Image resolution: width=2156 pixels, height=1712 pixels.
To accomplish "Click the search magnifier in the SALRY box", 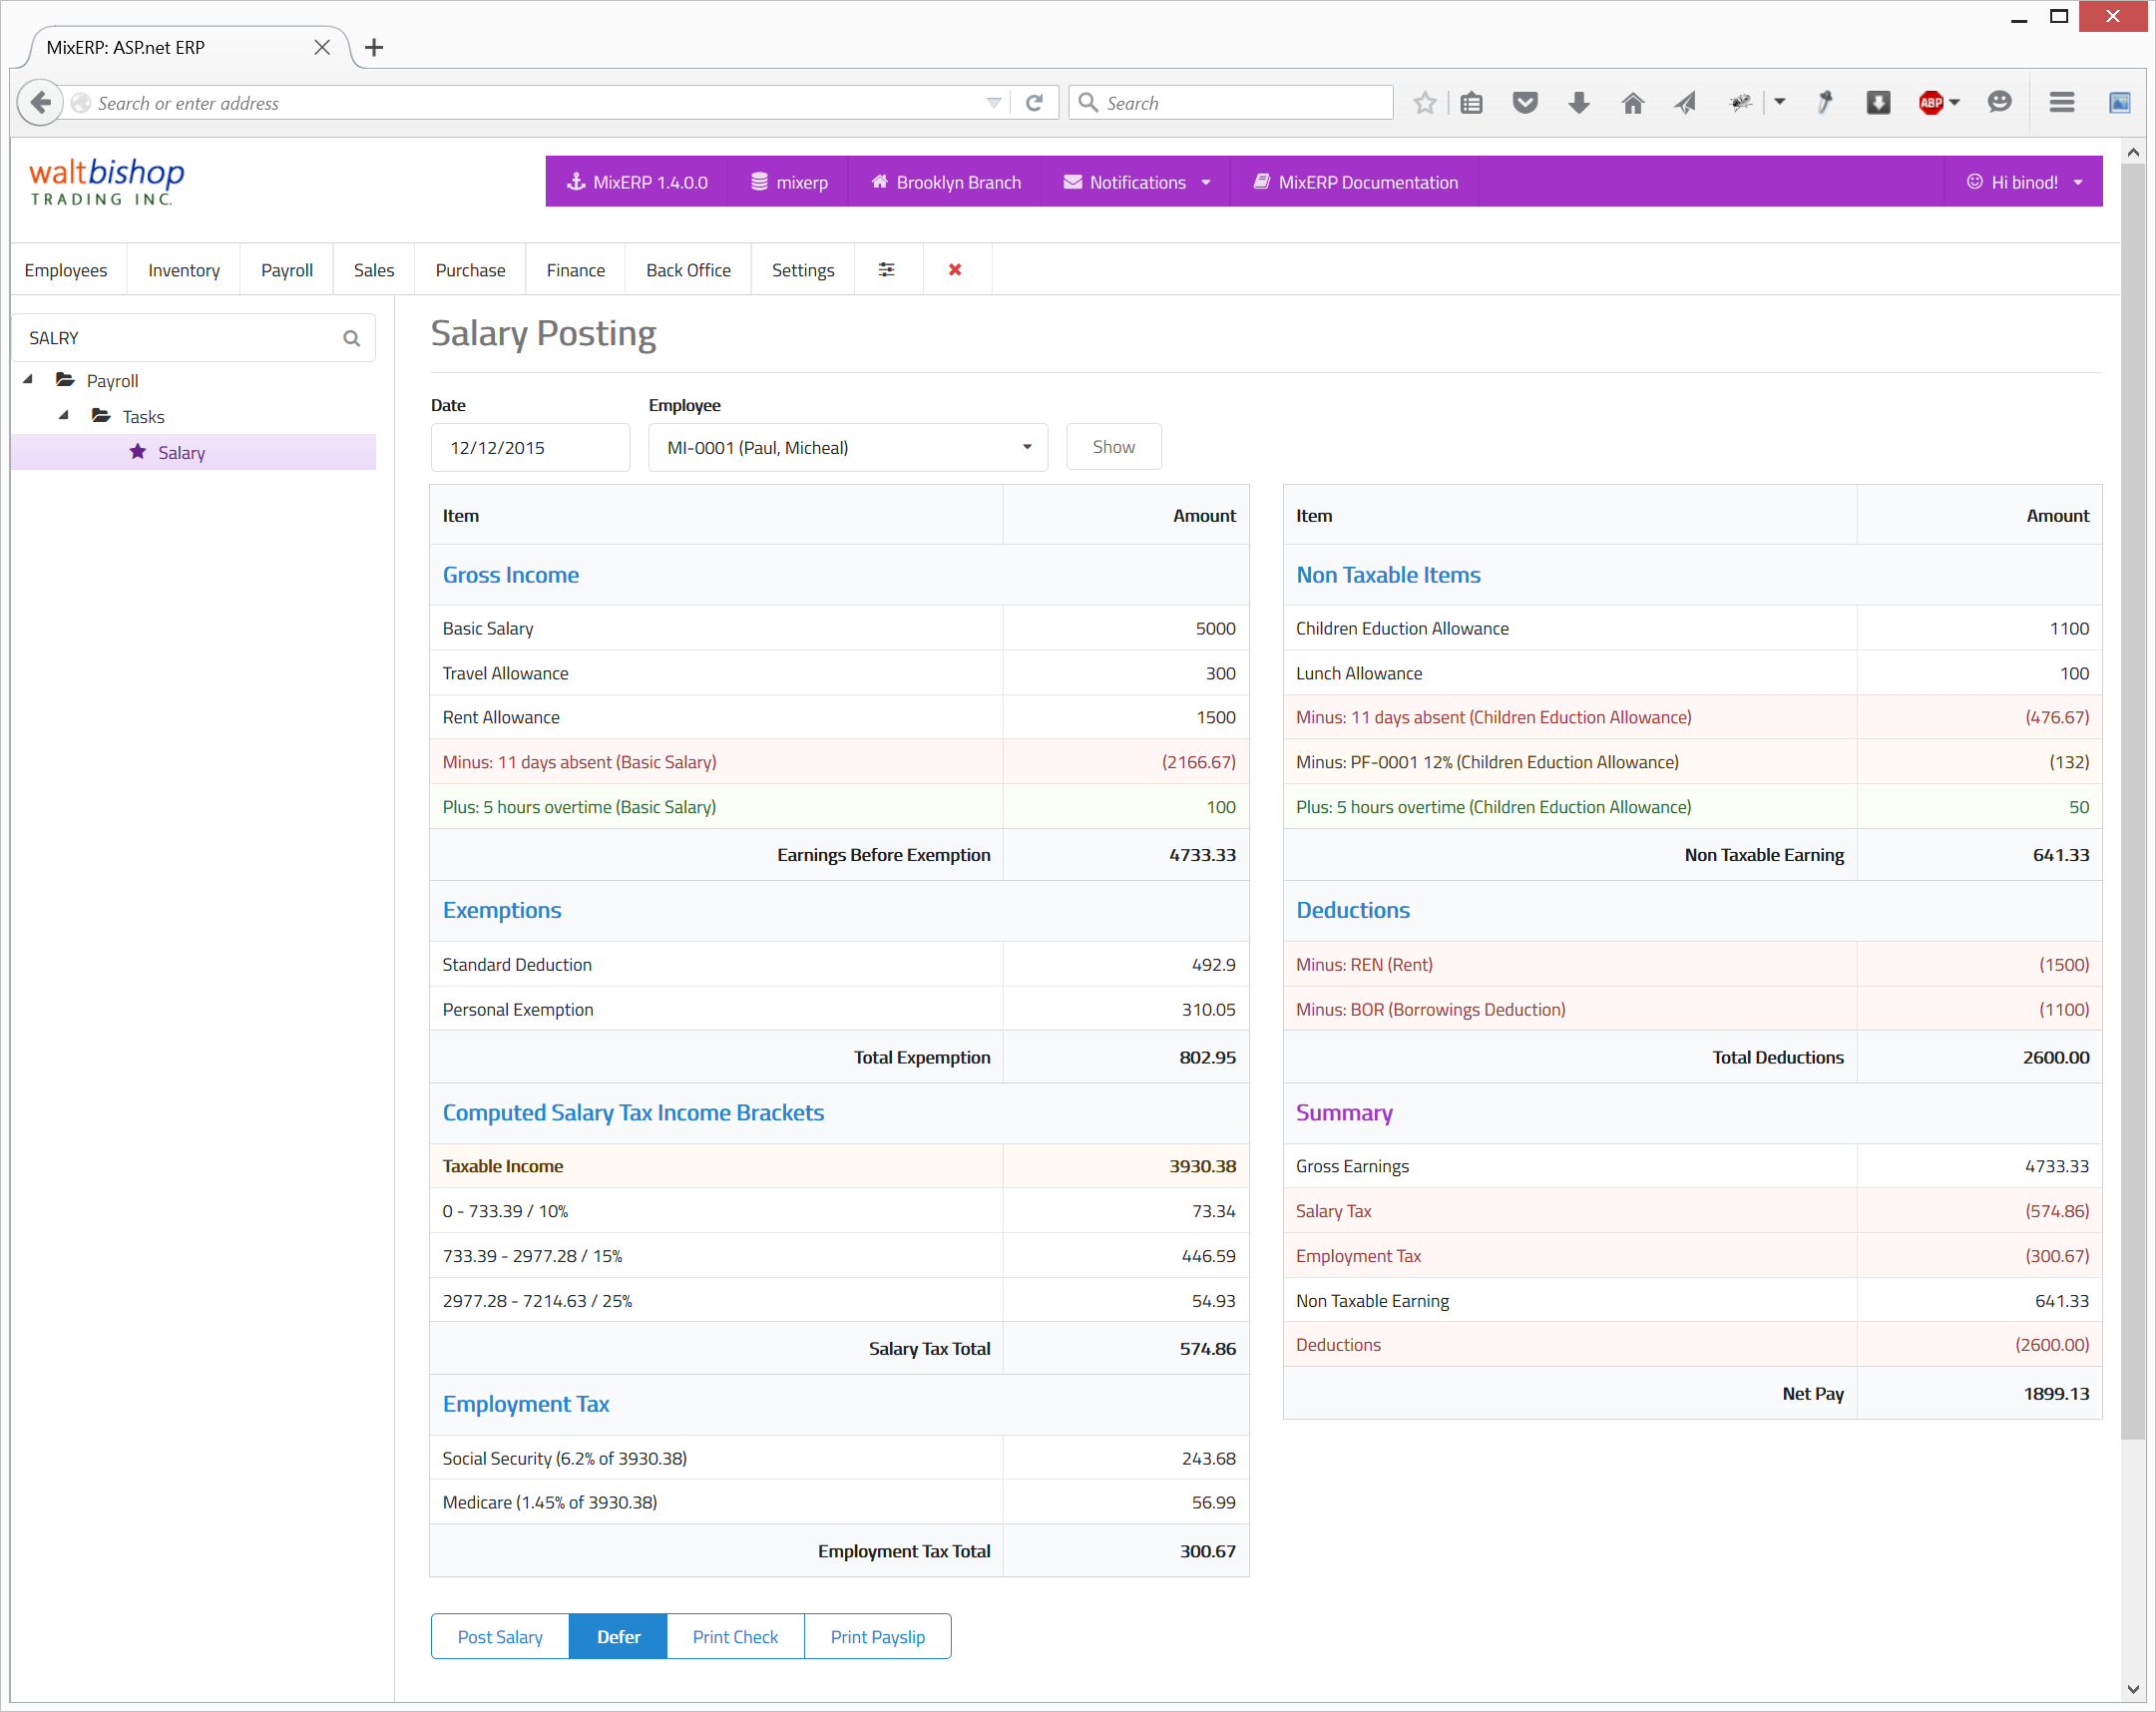I will pyautogui.click(x=351, y=338).
